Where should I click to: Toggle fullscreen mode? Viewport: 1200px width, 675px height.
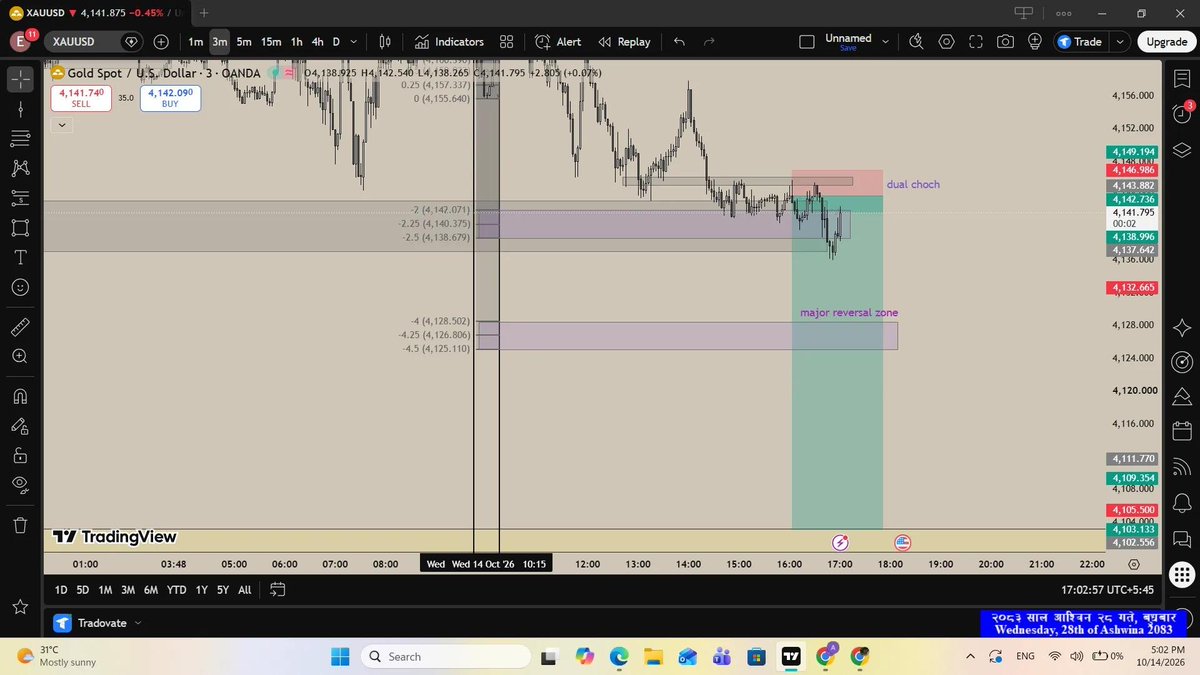click(976, 42)
